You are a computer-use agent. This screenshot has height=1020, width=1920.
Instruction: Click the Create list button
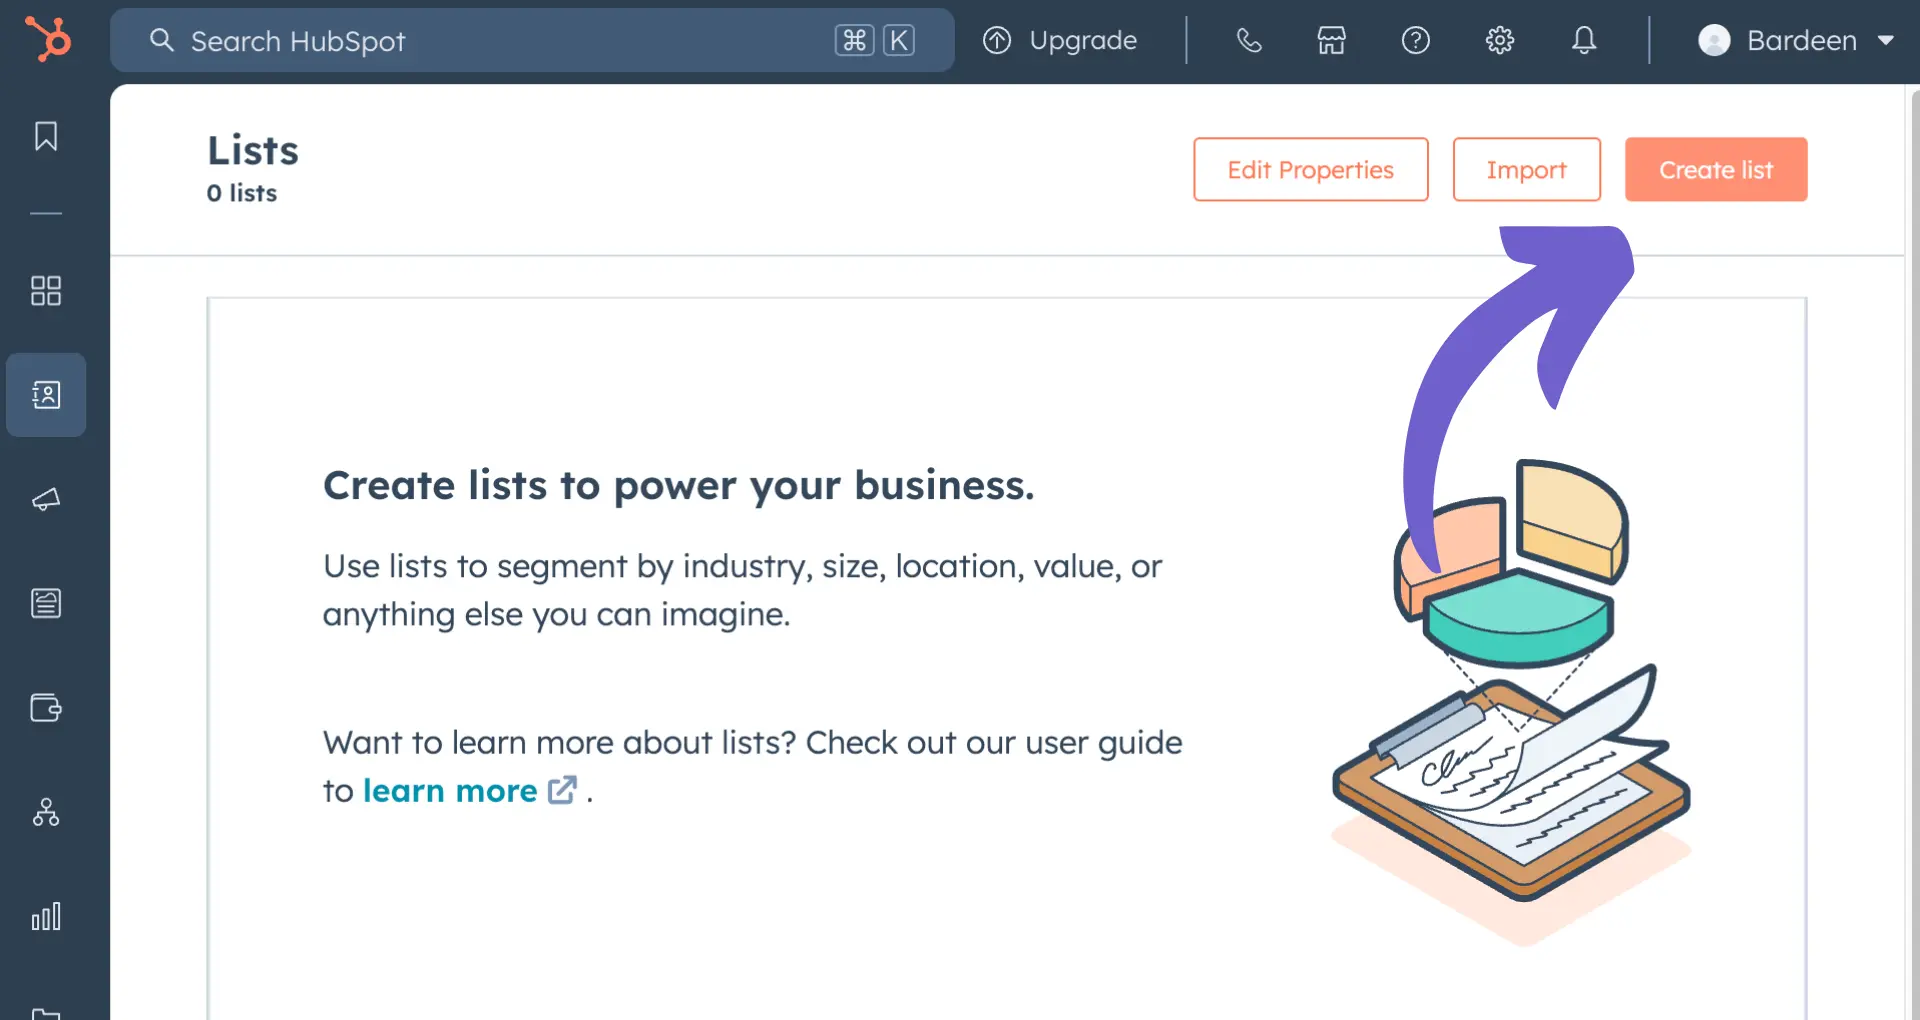coord(1716,169)
